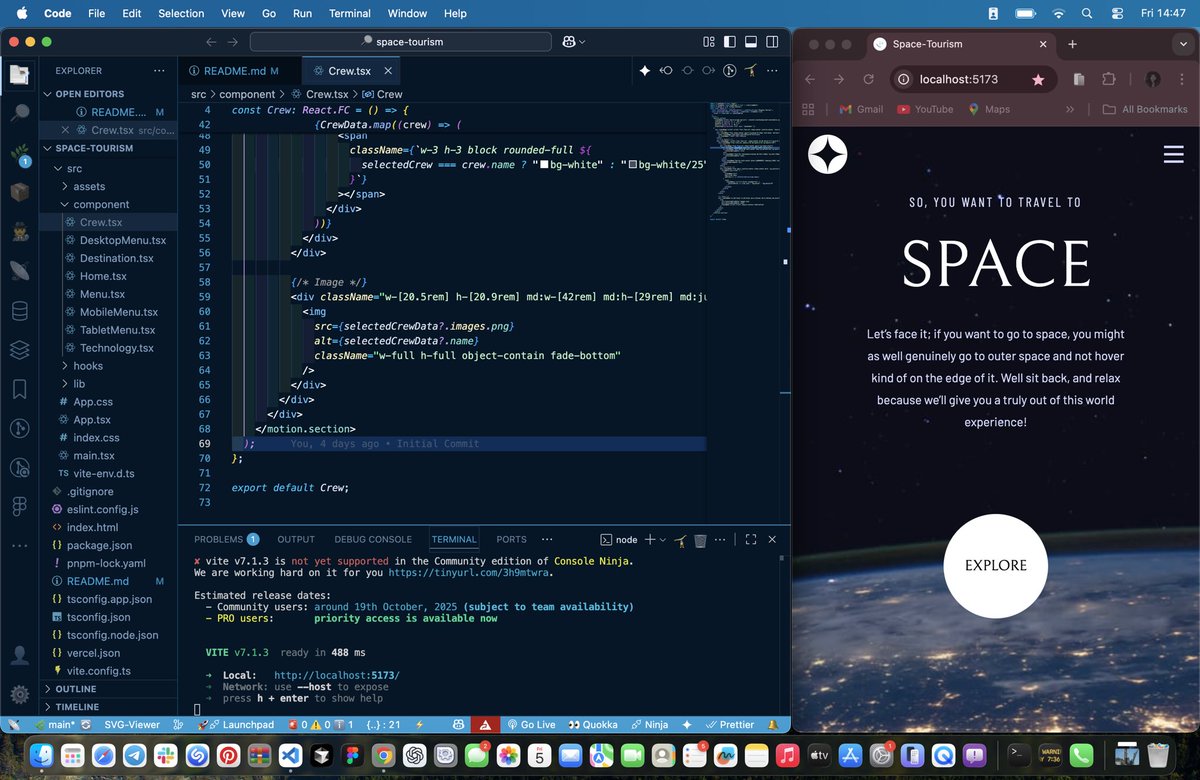Maximize the terminal panel size
The image size is (1200, 780).
(751, 539)
